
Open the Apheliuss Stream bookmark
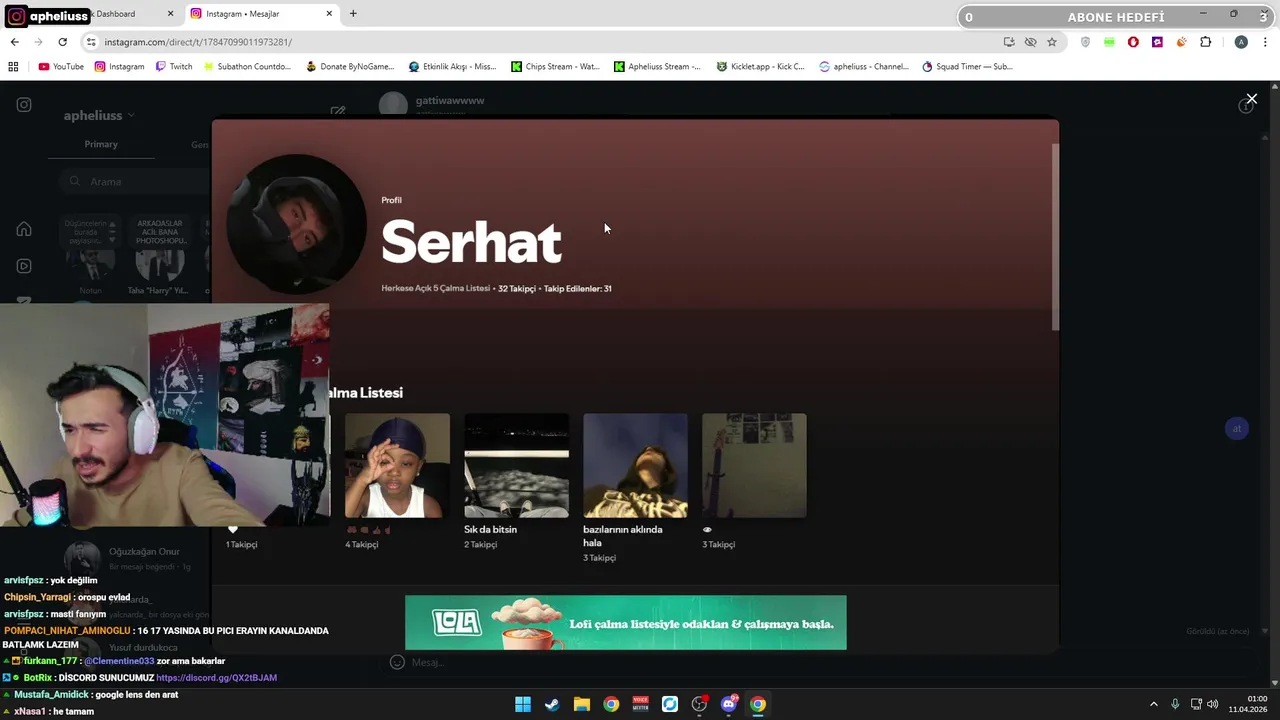coord(657,67)
